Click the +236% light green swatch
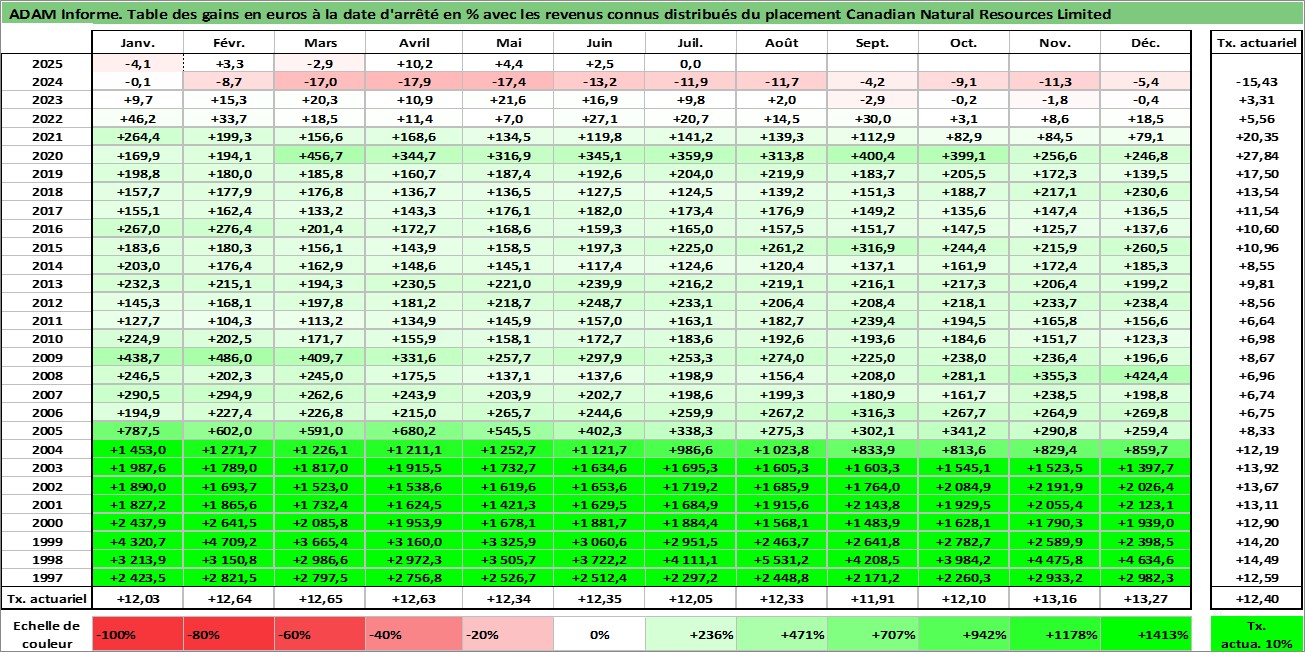1305x652 pixels. pos(691,634)
